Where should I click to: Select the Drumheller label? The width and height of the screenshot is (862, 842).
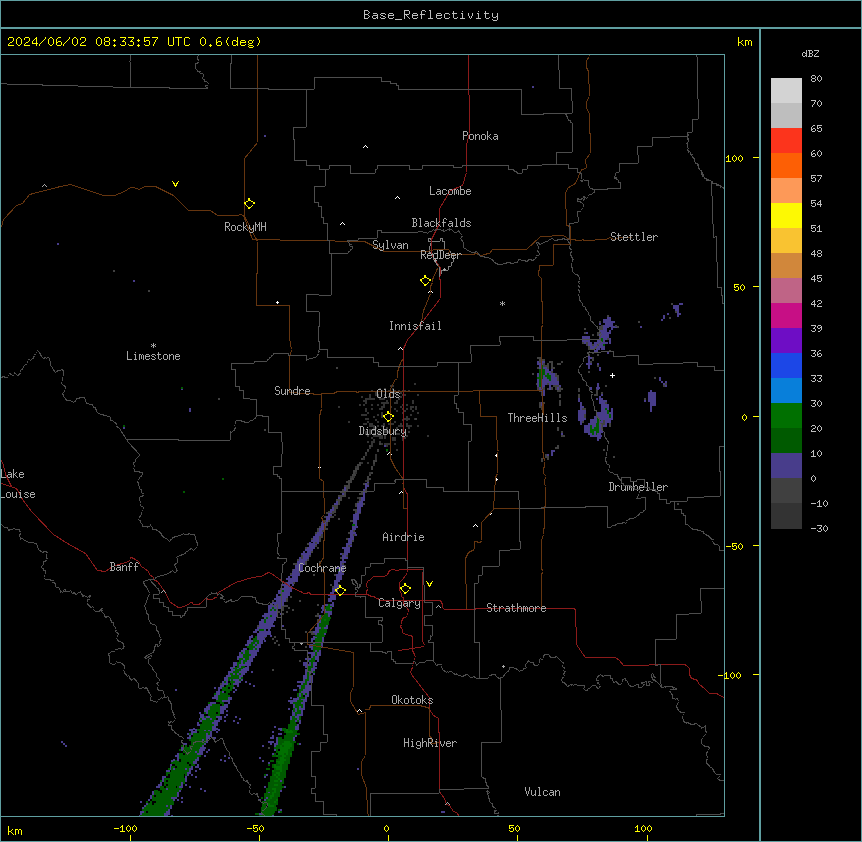coord(638,487)
